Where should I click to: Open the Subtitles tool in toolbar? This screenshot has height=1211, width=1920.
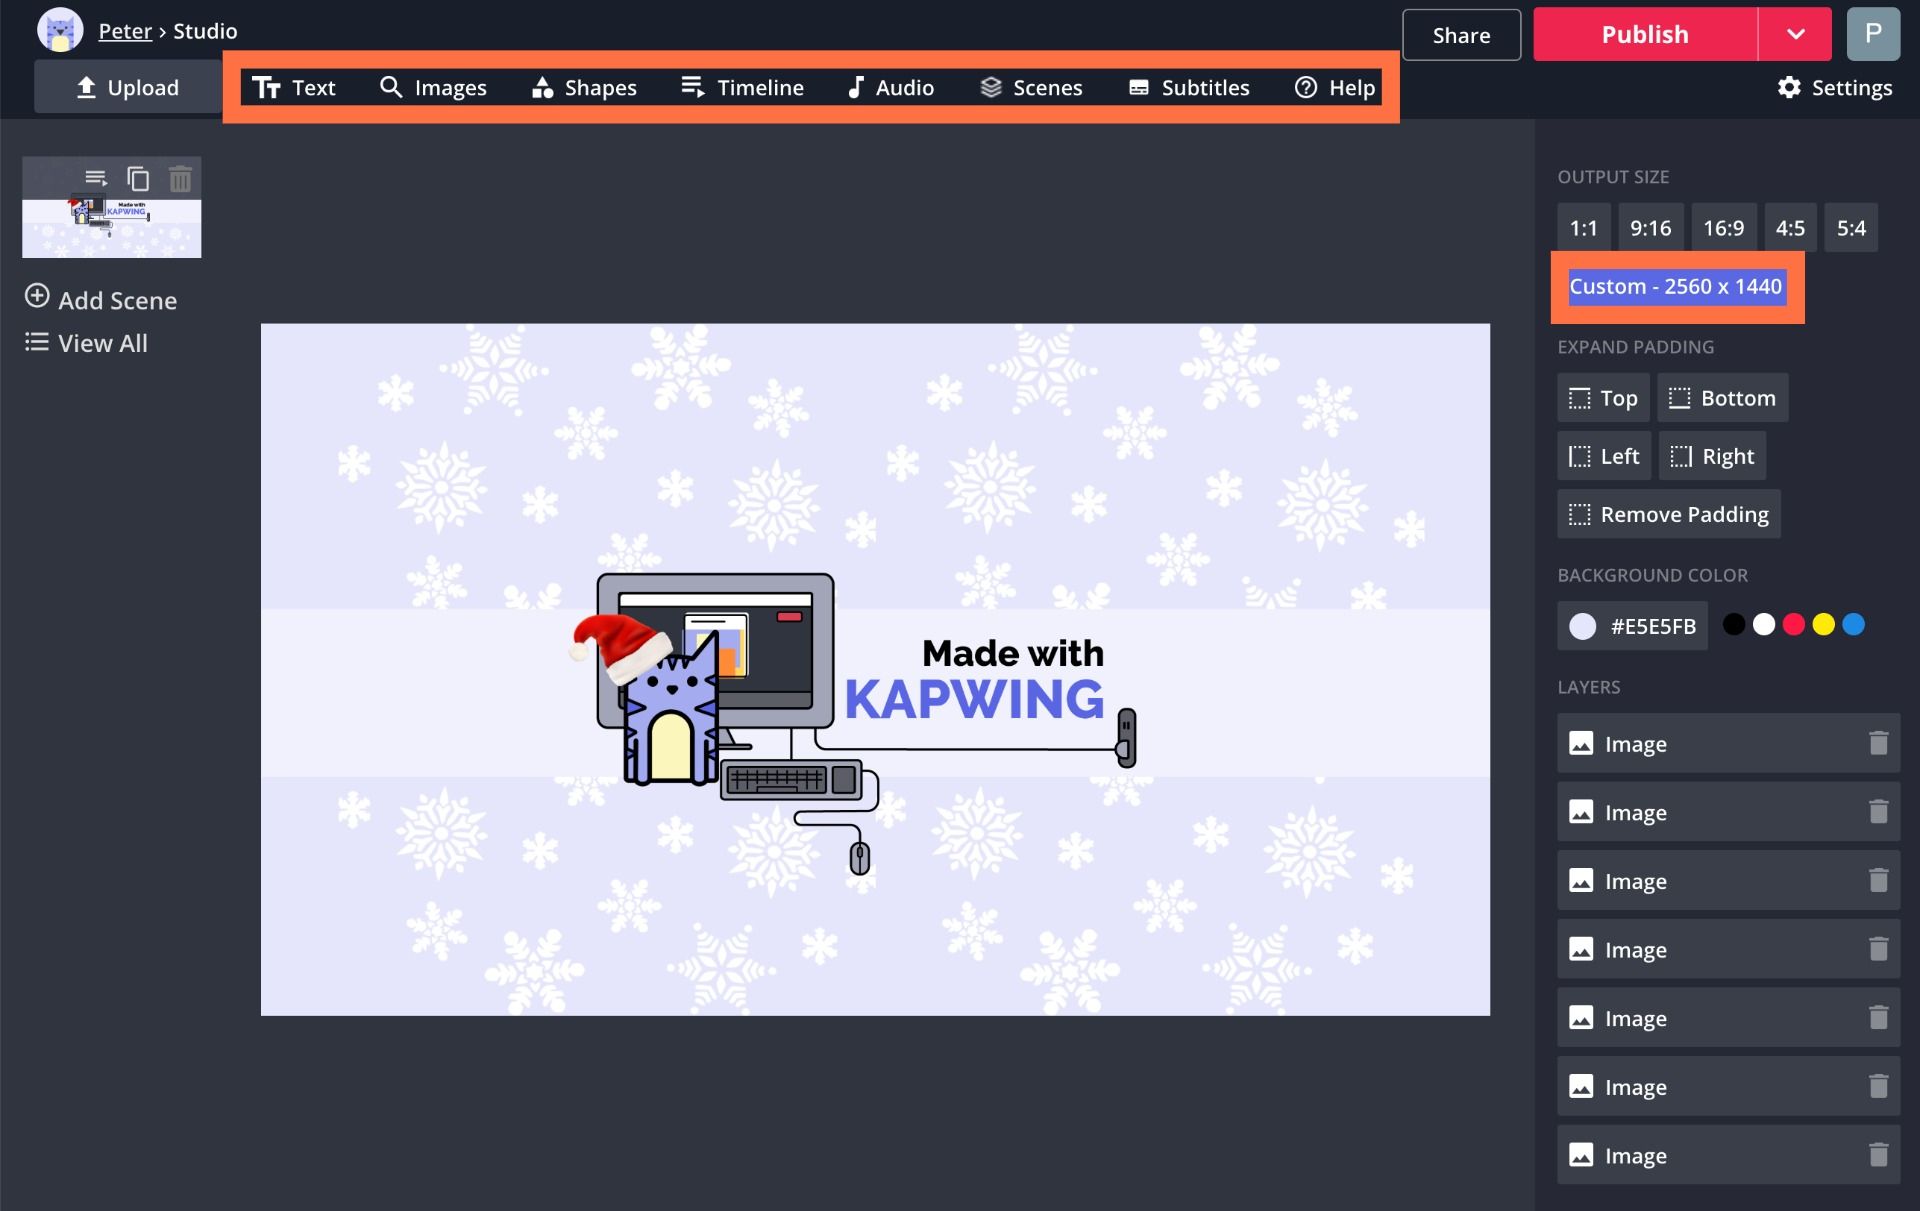1189,88
